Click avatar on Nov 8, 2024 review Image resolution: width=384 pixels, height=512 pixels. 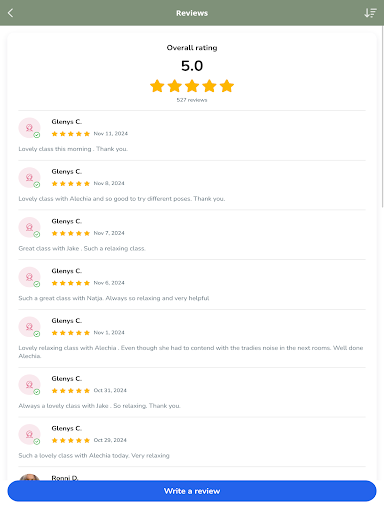point(29,177)
